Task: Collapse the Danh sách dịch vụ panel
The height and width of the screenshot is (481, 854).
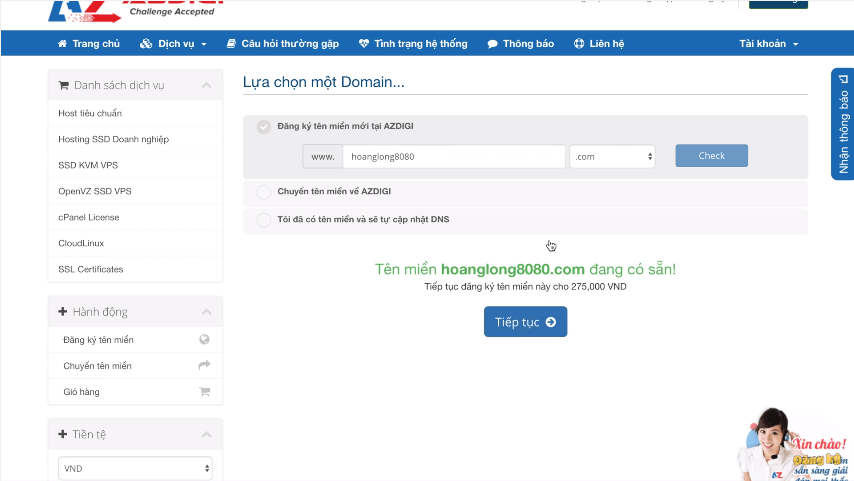Action: [x=206, y=85]
